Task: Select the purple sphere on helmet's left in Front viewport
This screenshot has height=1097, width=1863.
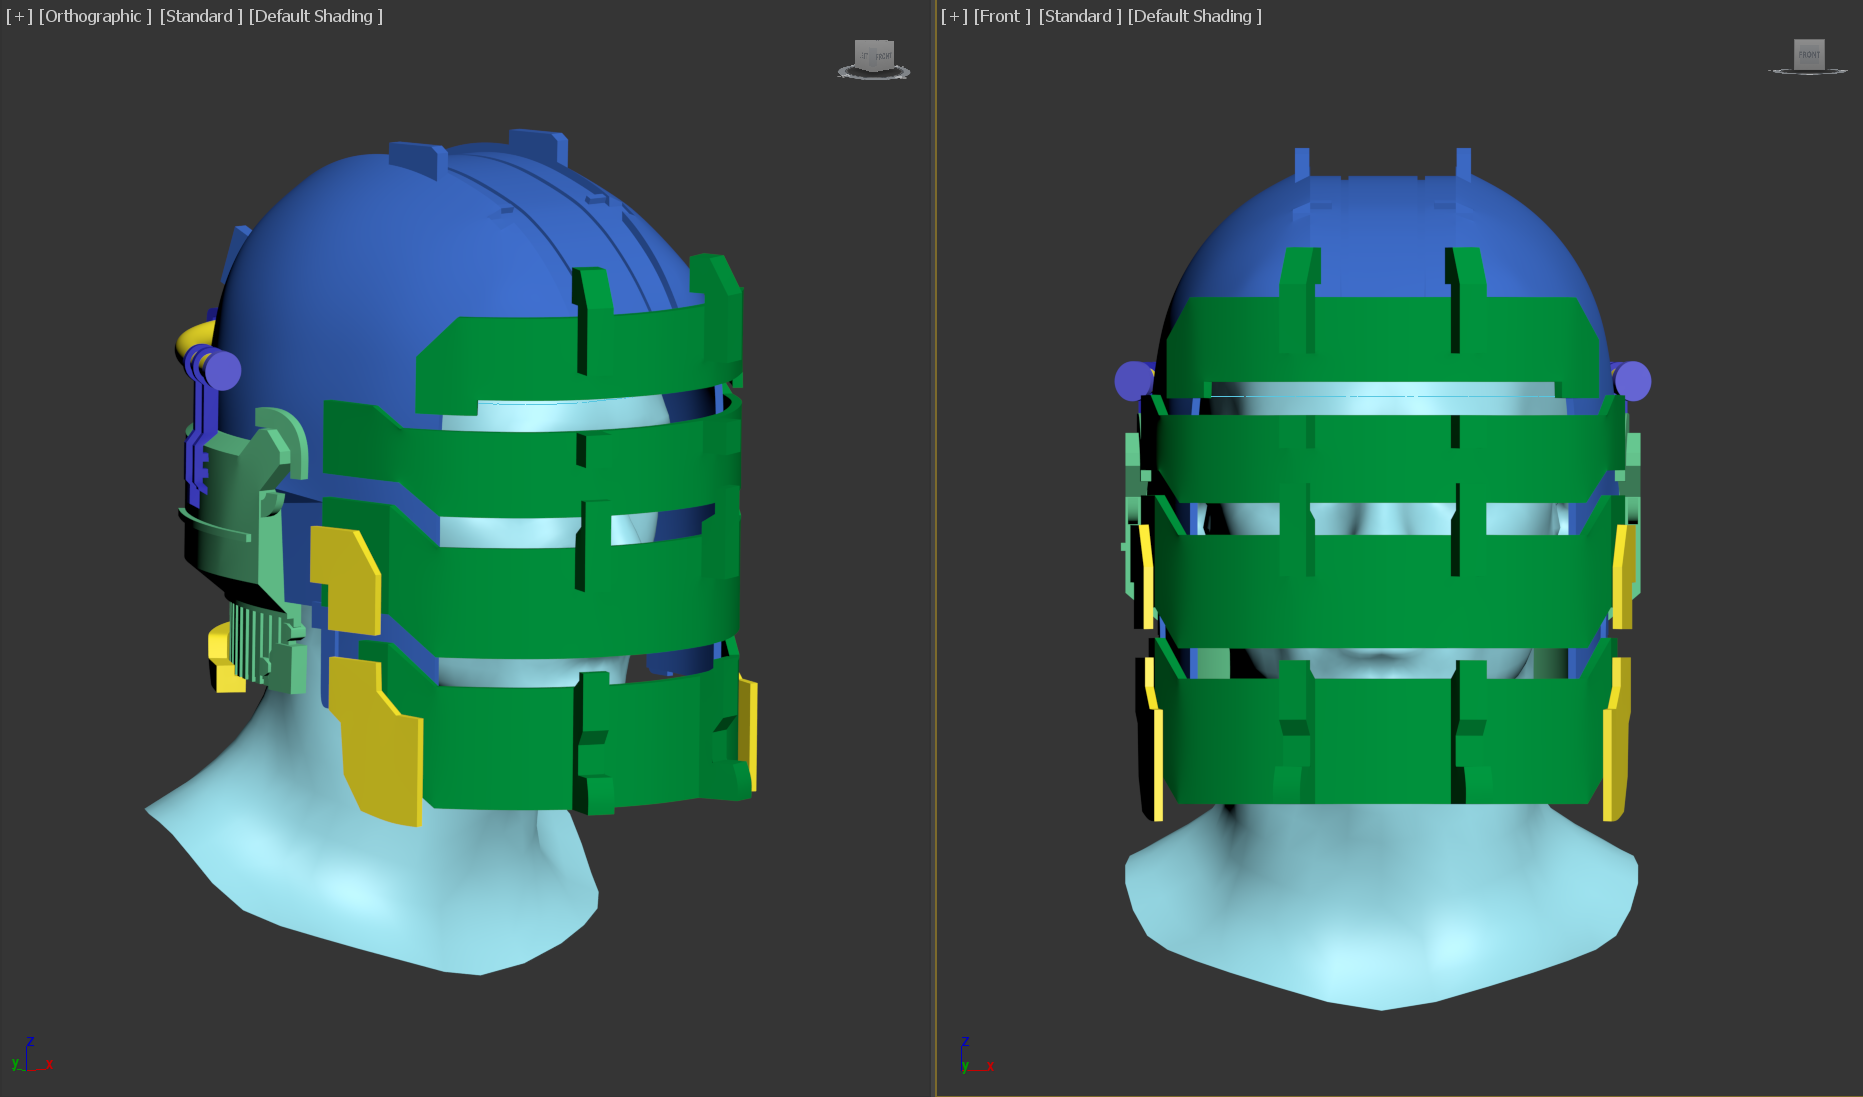Action: click(x=1133, y=381)
